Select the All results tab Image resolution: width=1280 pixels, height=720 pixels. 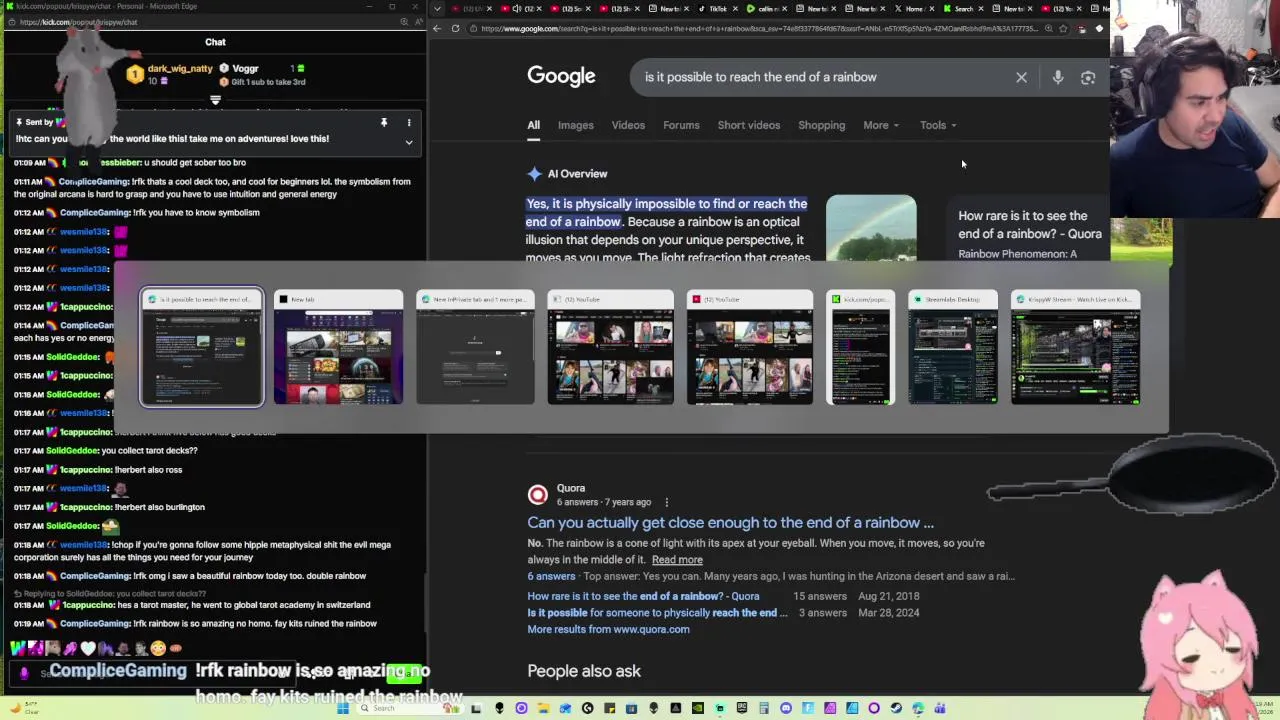(534, 125)
